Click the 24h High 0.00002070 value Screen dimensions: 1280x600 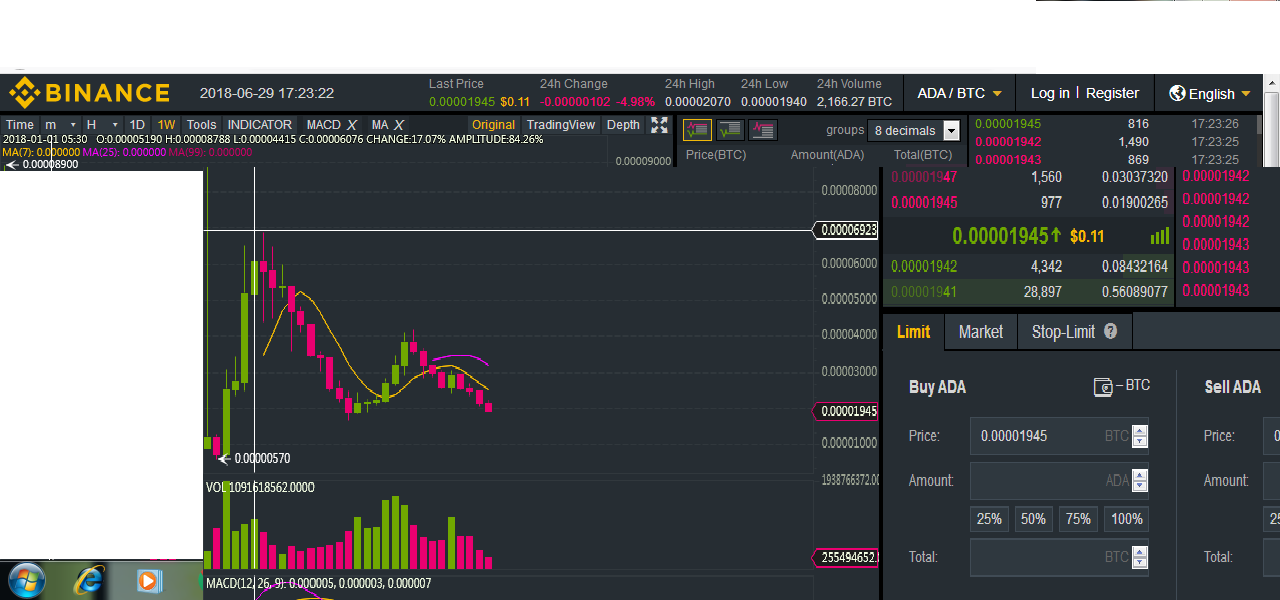698,101
